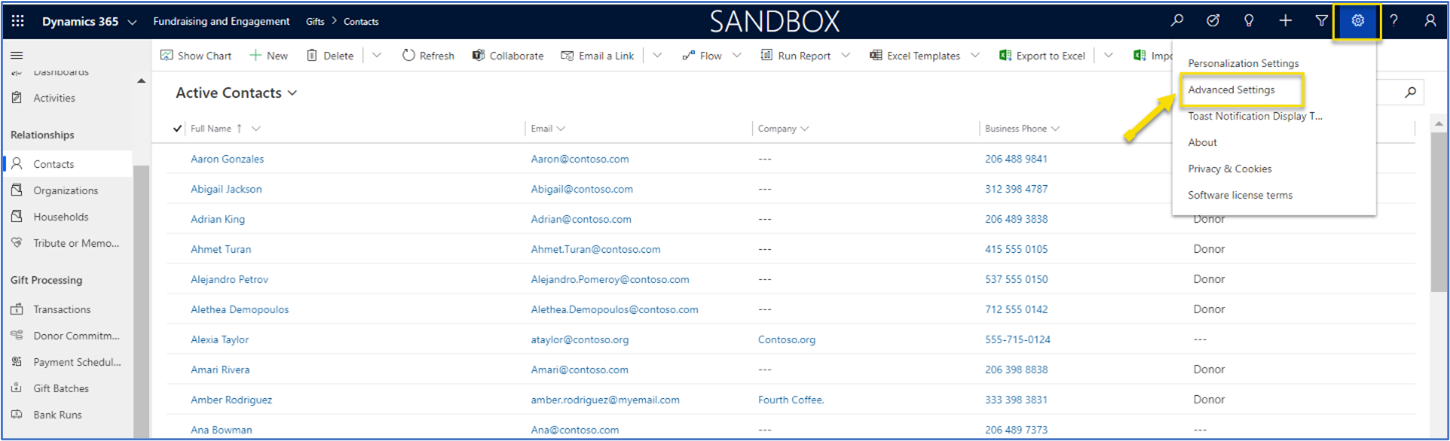Open the Active Contacts view selector
Viewport: 1450px width, 441px height.
(x=237, y=93)
